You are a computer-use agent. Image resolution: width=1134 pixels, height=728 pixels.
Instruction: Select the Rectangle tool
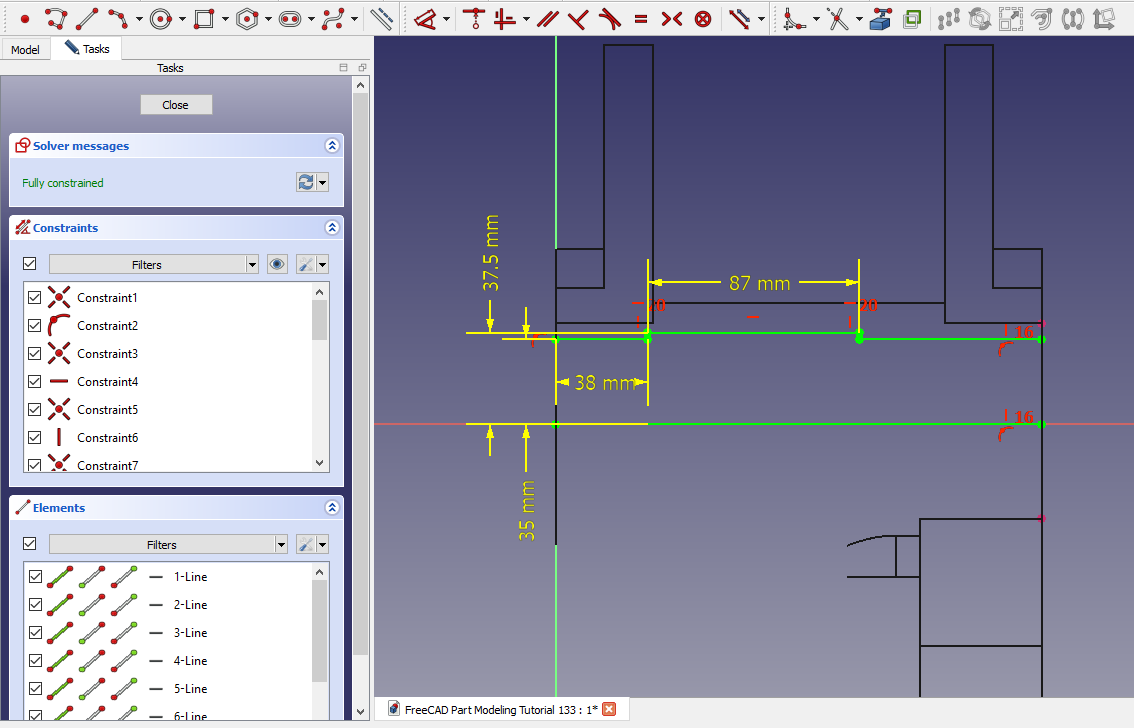click(x=204, y=18)
